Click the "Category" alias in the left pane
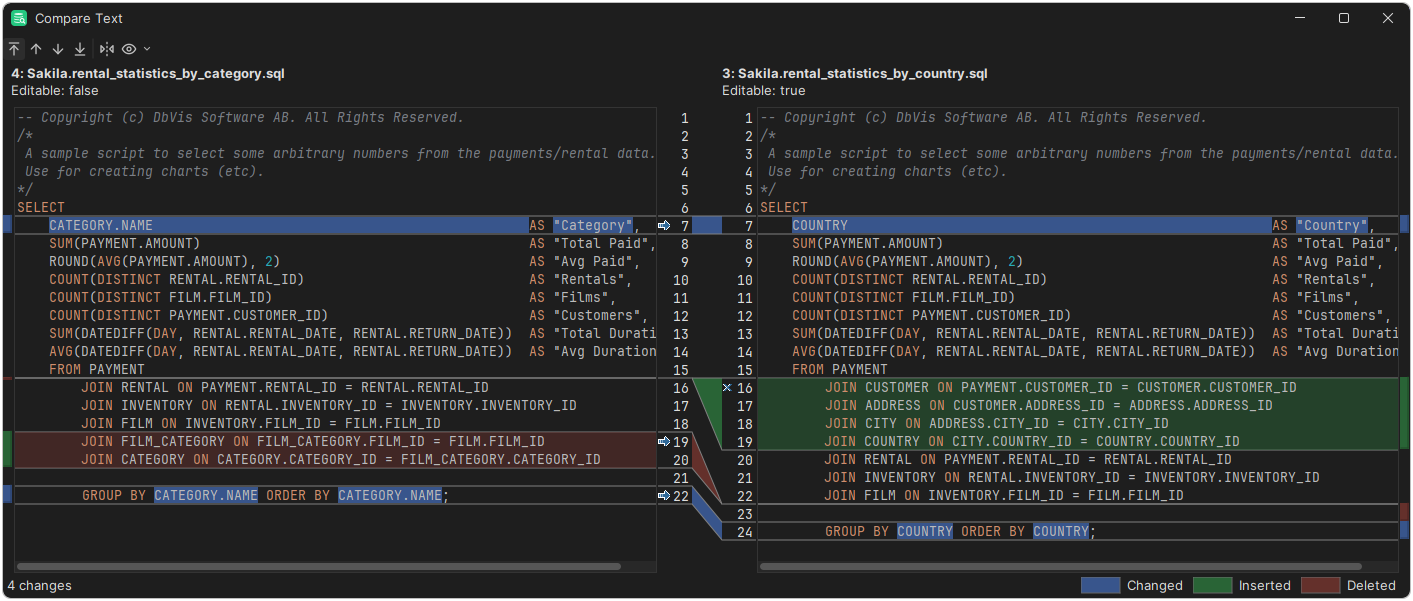The width and height of the screenshot is (1413, 601). tap(594, 226)
